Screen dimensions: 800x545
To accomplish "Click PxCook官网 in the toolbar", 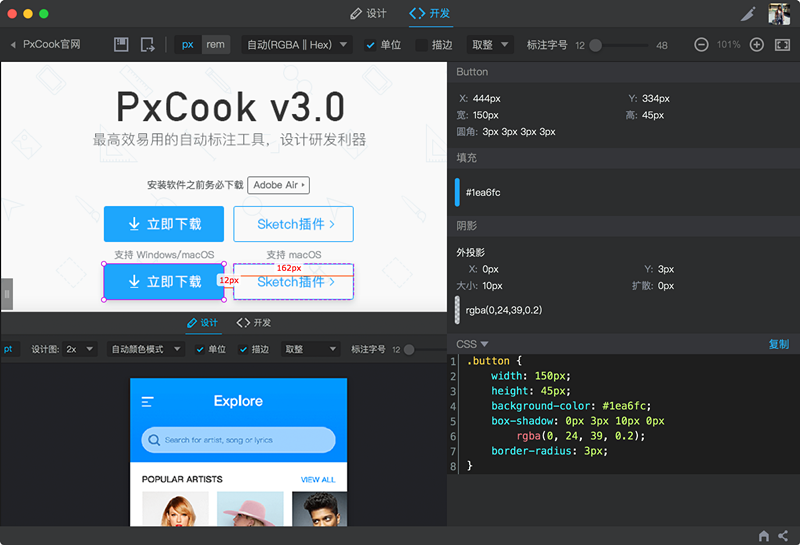I will [x=52, y=44].
